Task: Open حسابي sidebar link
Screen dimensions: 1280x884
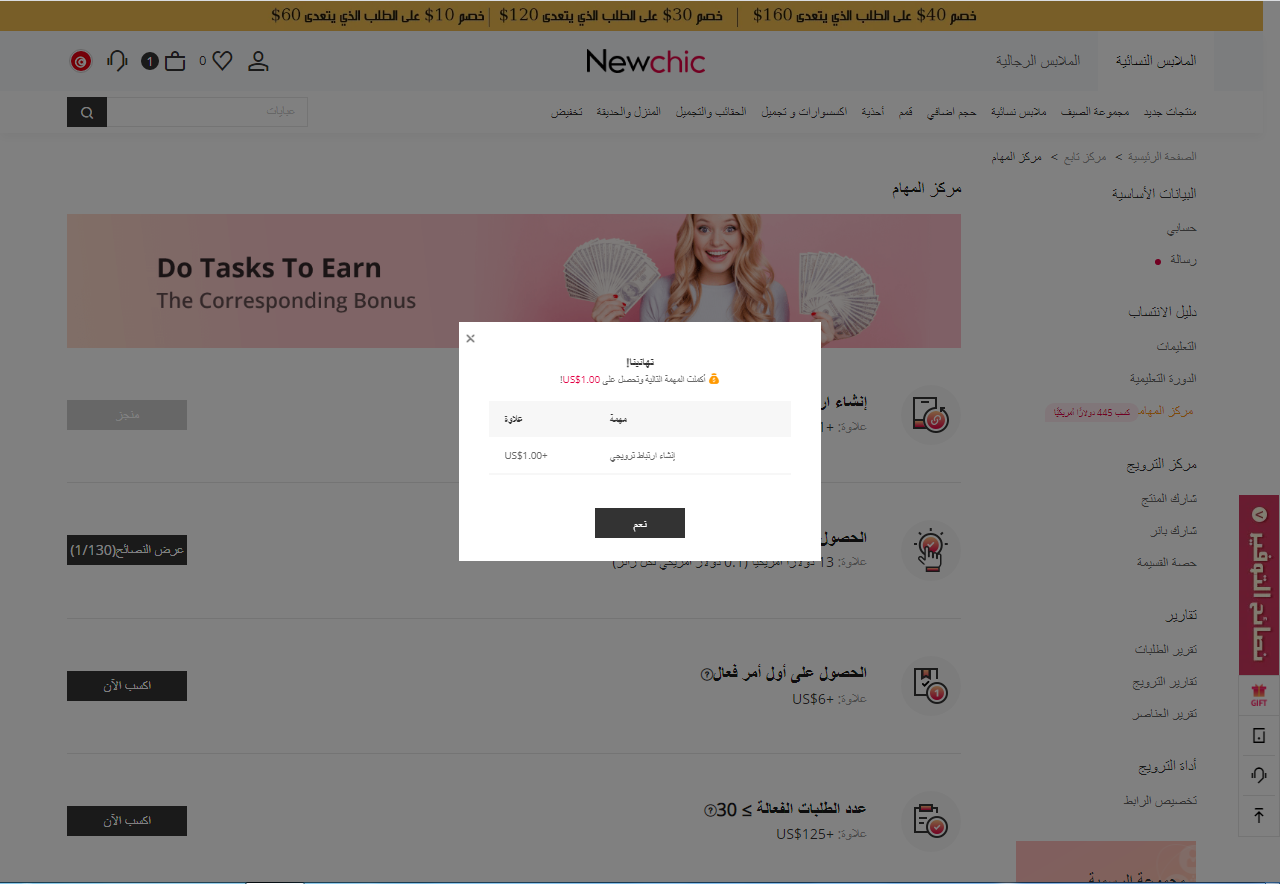Action: coord(1181,228)
